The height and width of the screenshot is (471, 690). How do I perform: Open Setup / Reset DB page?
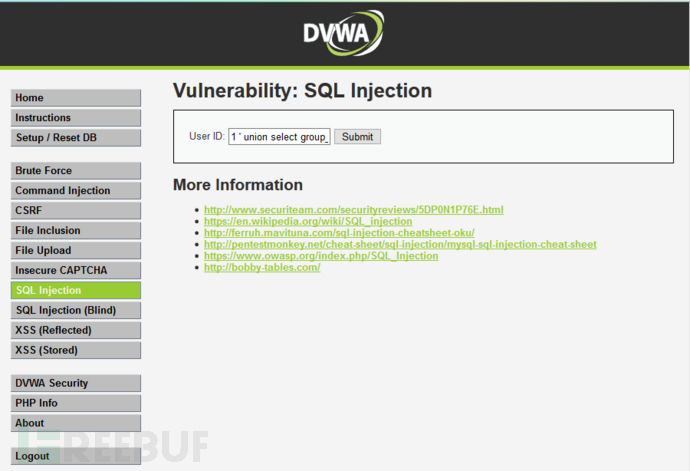click(76, 138)
